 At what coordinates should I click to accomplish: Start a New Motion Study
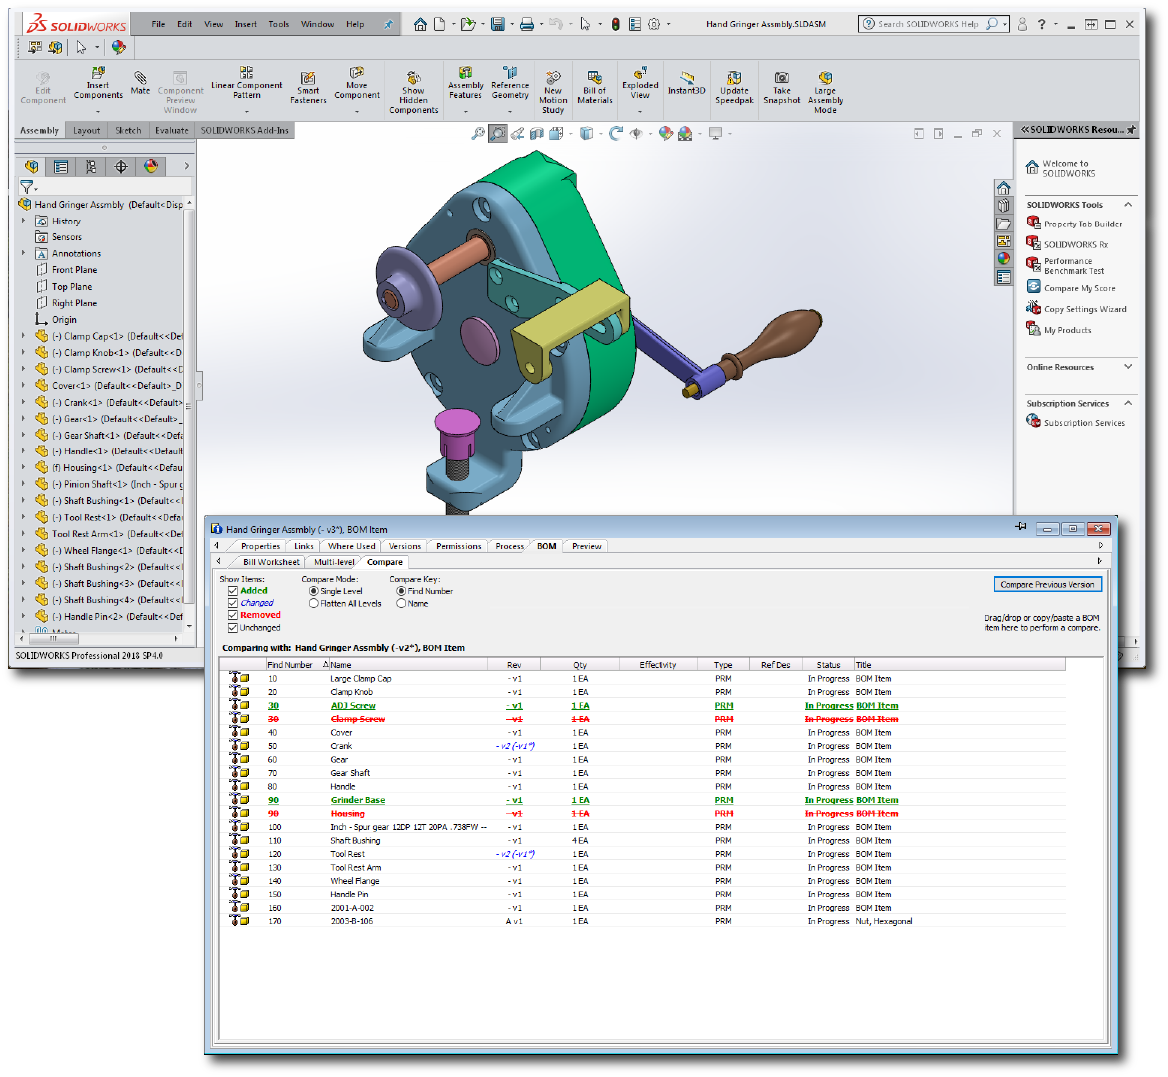pos(553,93)
